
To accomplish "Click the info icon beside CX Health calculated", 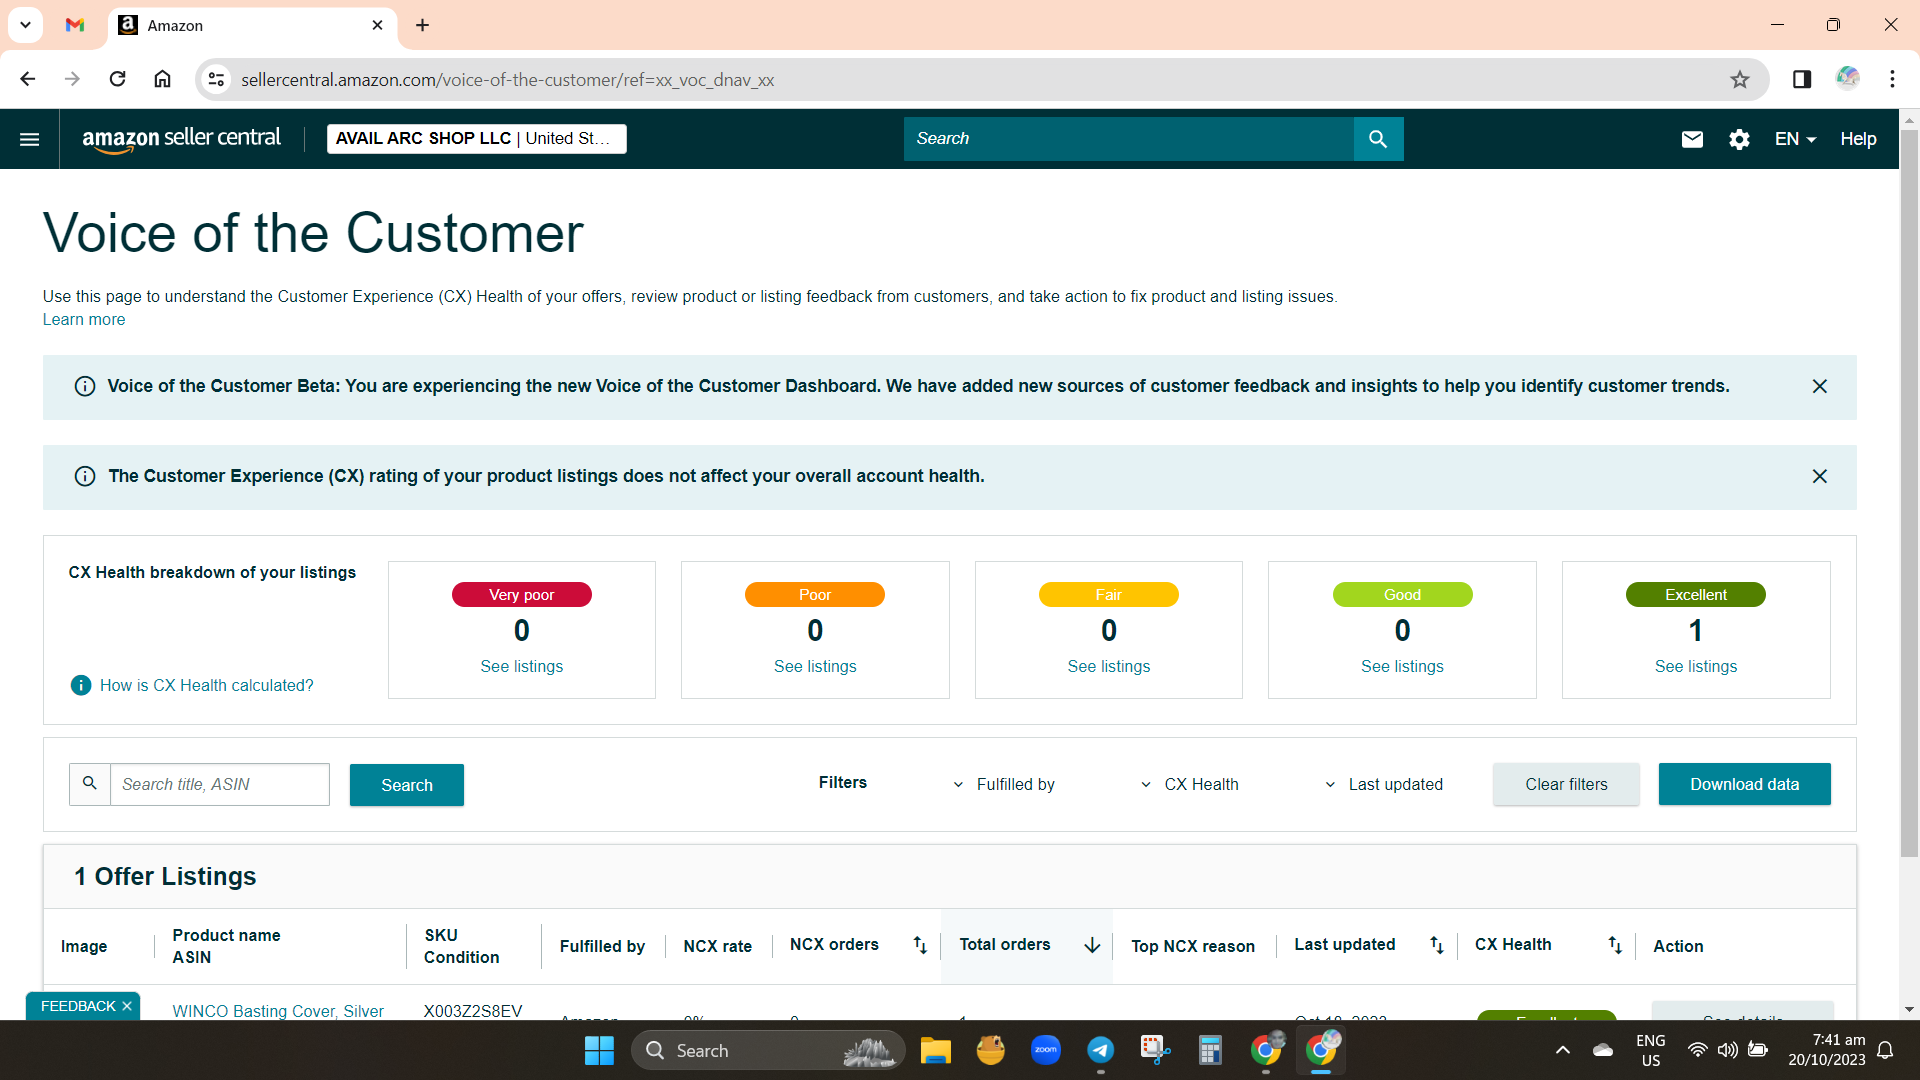I will click(81, 685).
